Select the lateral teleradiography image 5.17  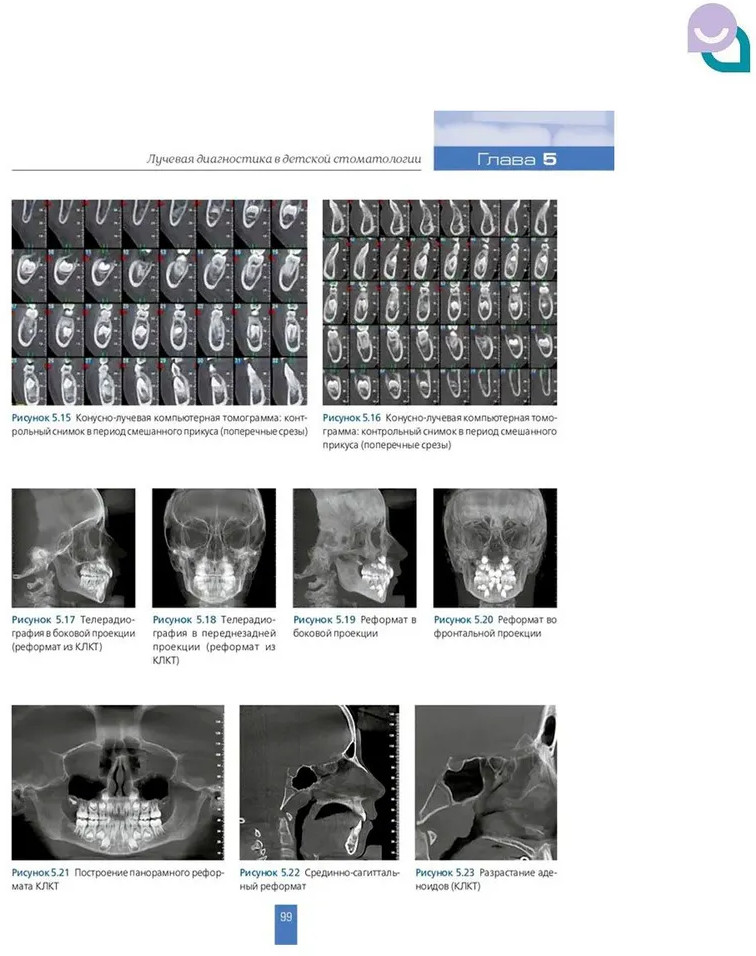coord(73,547)
